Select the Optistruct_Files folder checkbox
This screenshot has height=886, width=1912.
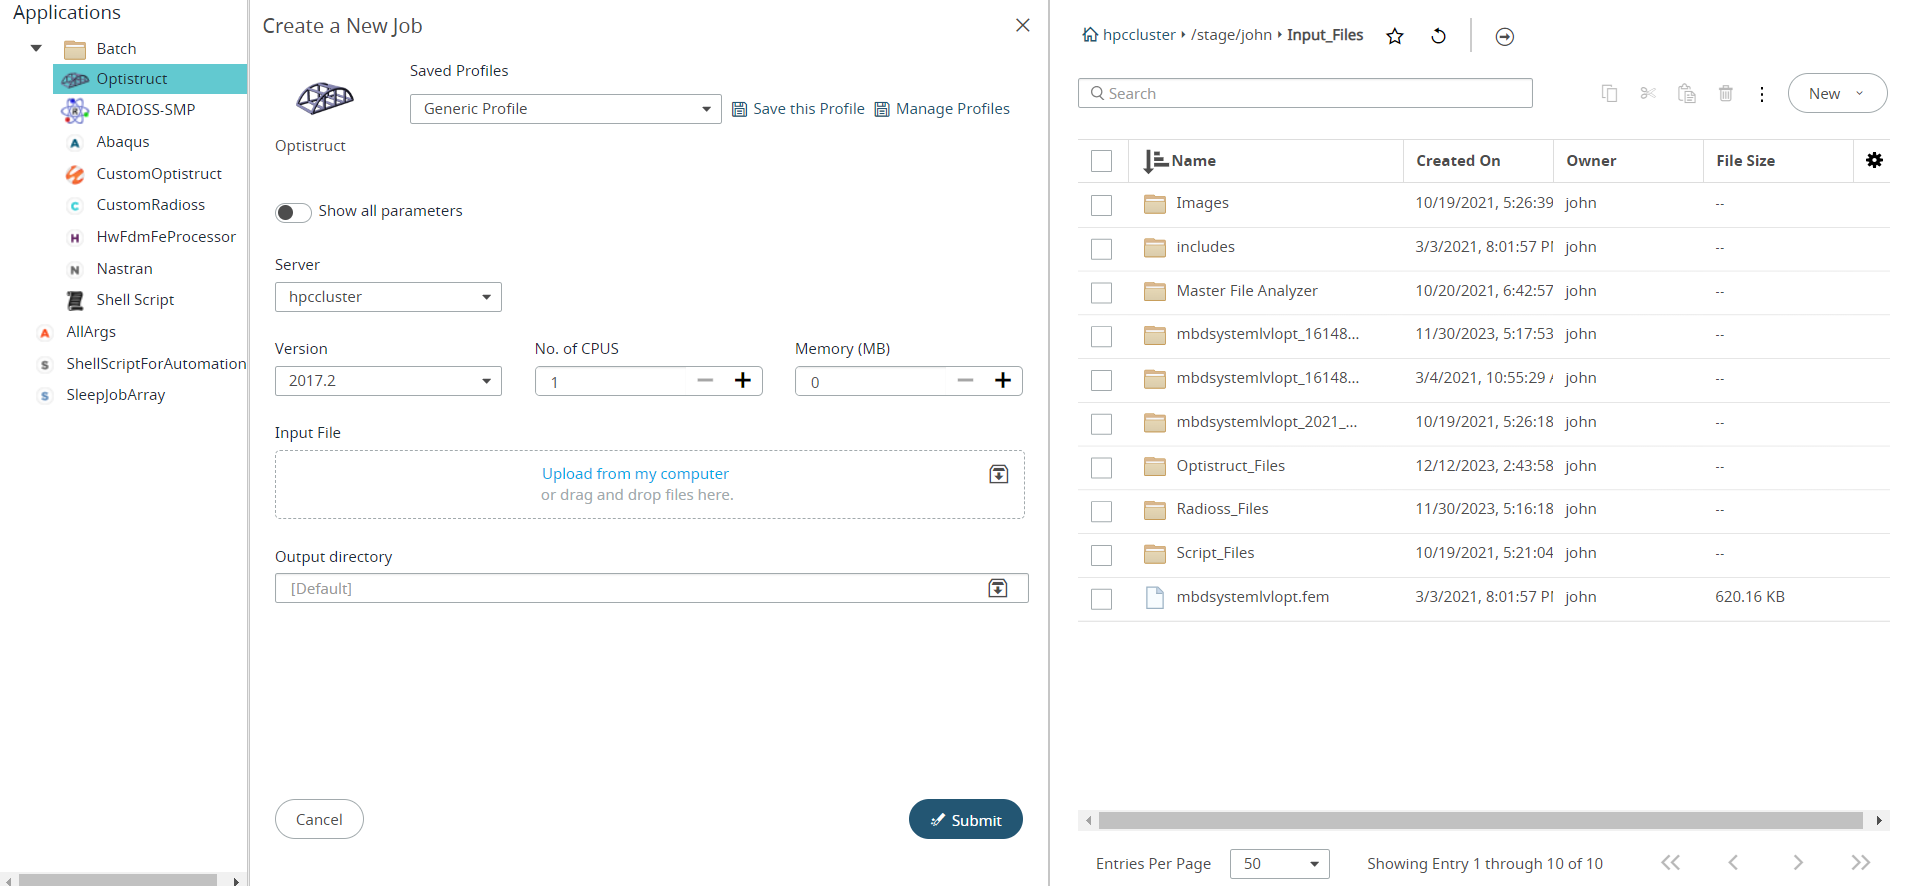pyautogui.click(x=1101, y=467)
